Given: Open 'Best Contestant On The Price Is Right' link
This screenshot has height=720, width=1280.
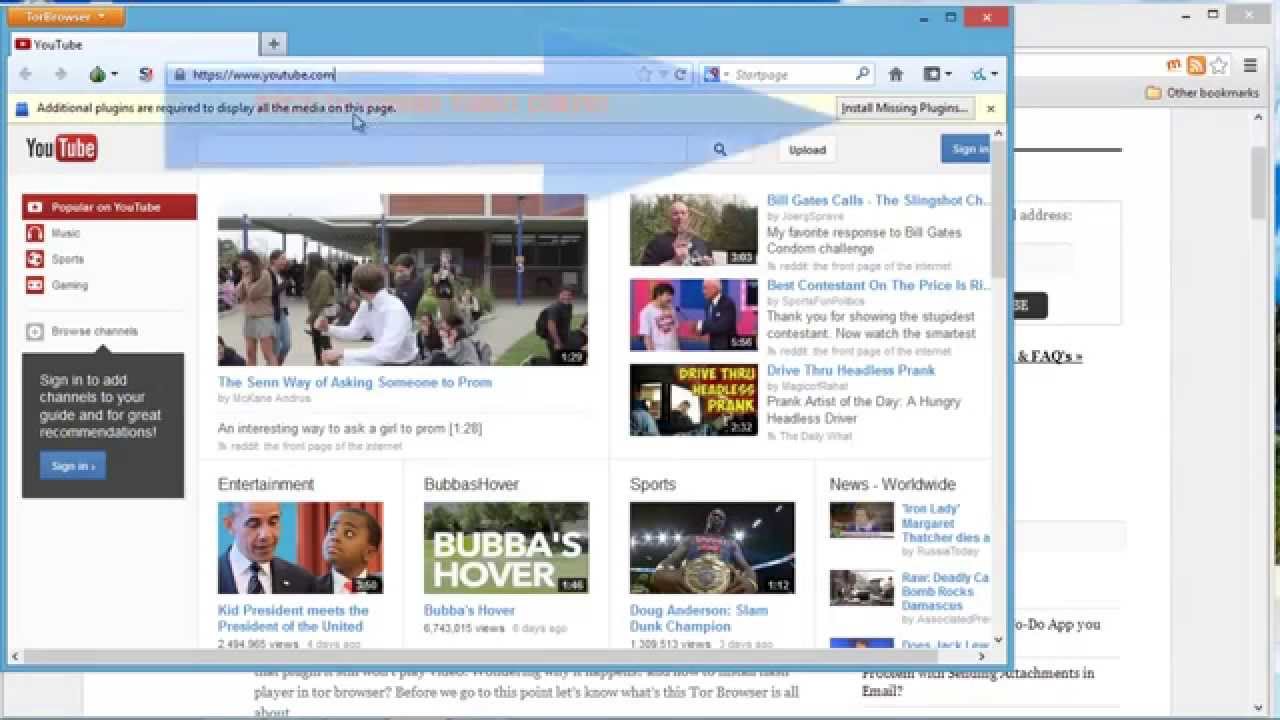Looking at the screenshot, I should tap(878, 285).
